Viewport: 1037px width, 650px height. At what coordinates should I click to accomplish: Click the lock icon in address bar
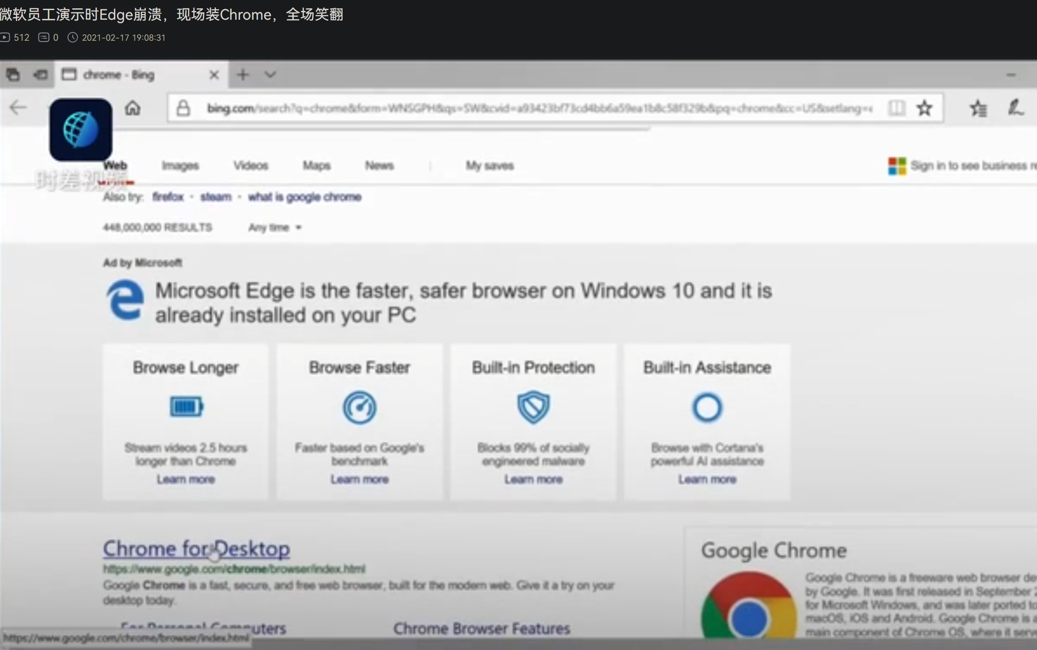183,108
